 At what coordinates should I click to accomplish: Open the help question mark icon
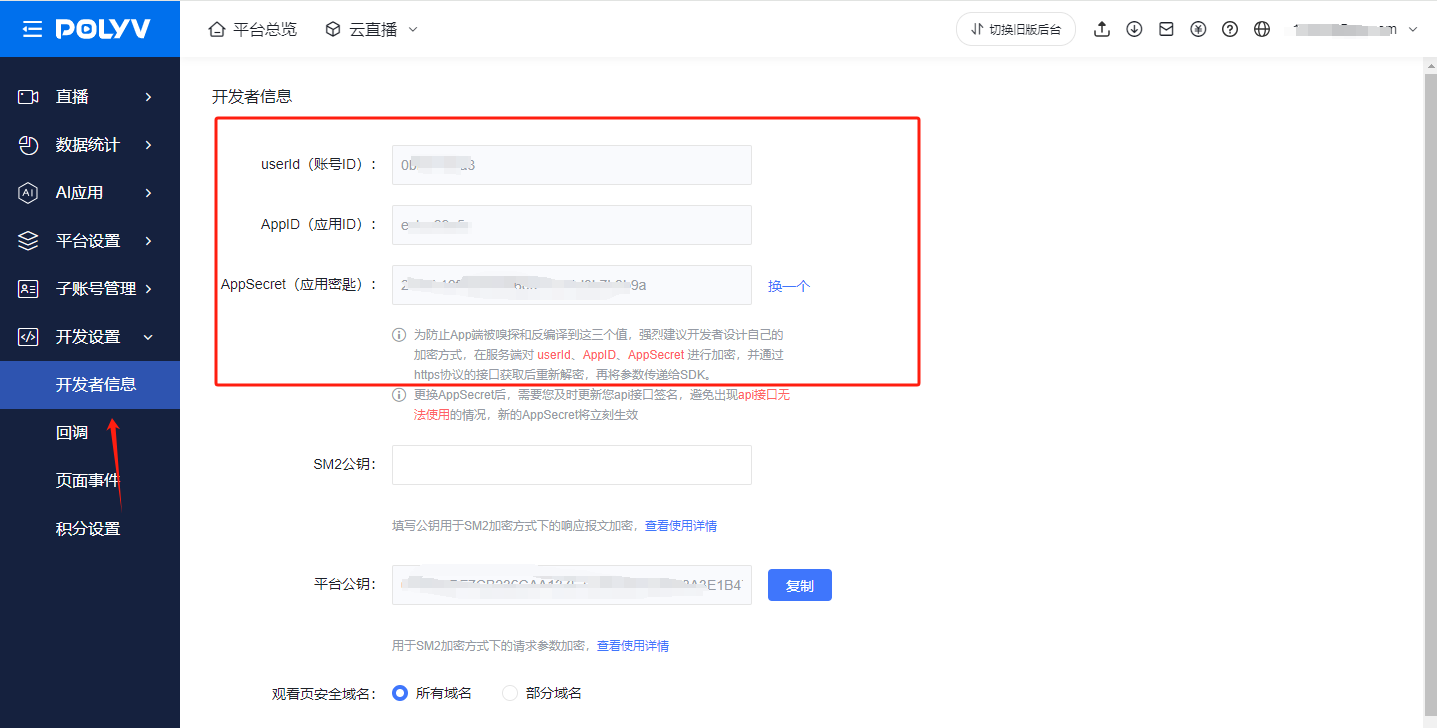pyautogui.click(x=1230, y=29)
